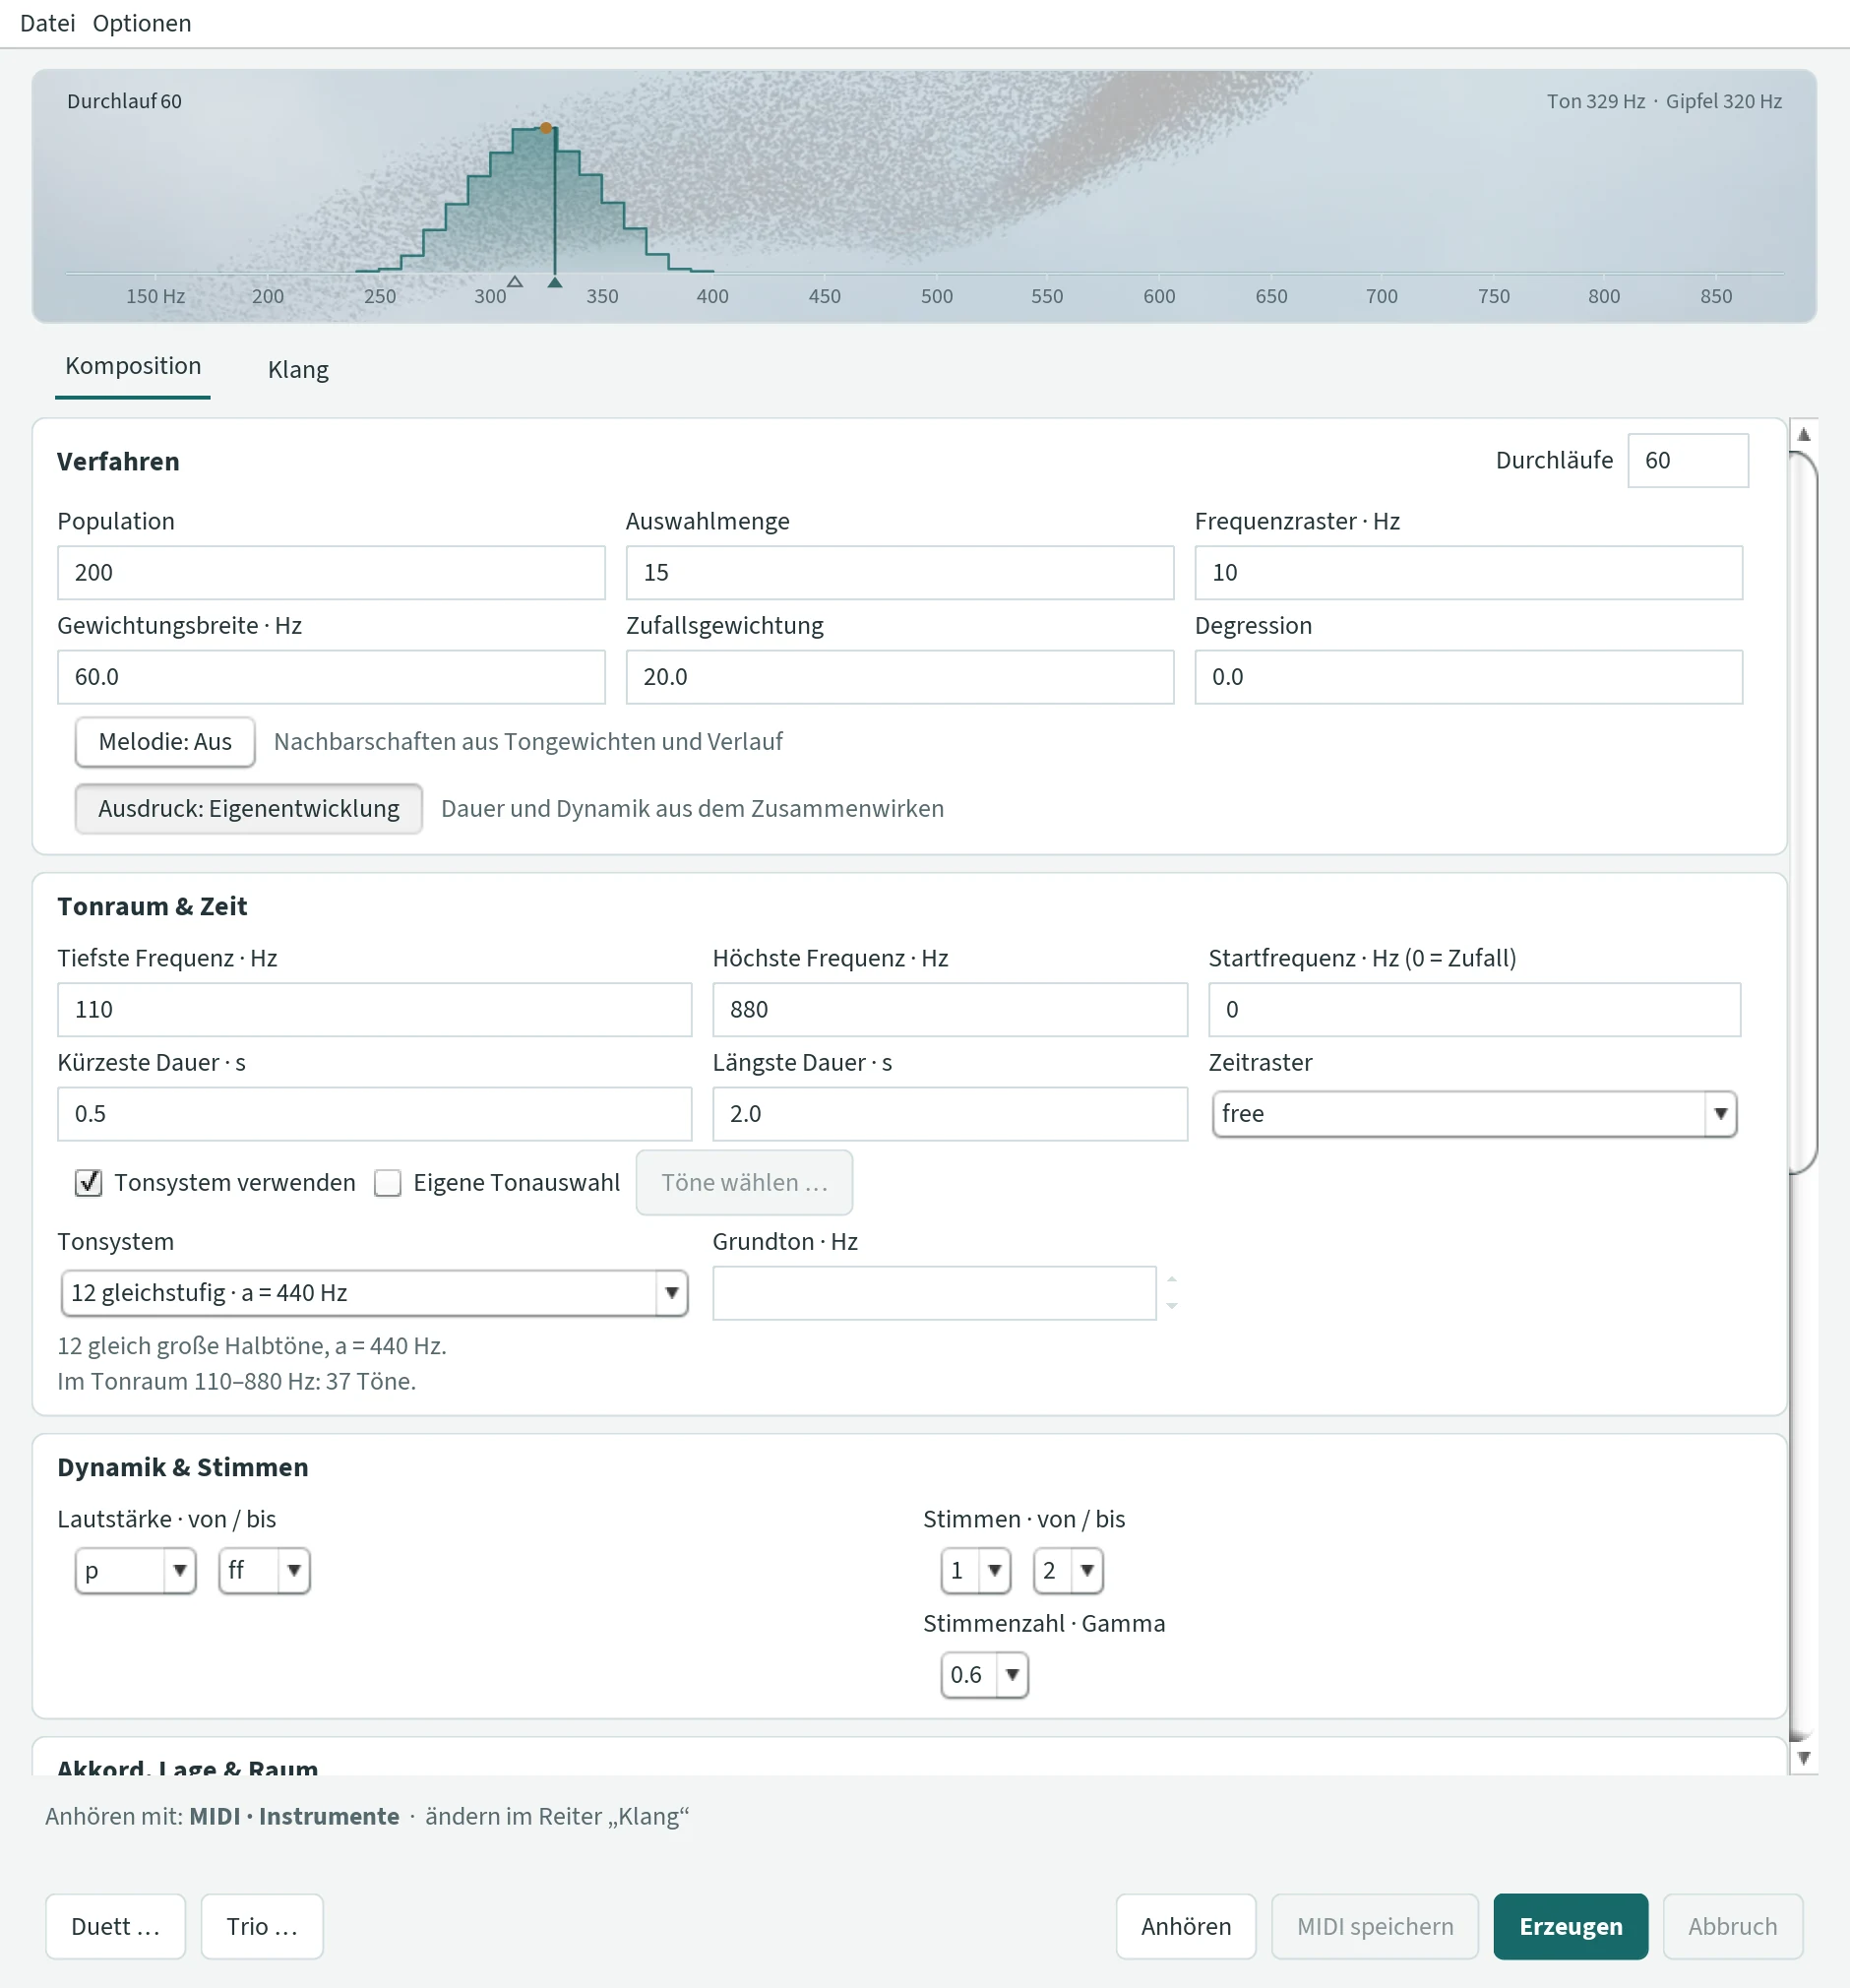The width and height of the screenshot is (1850, 1988).
Task: Toggle the Melodie: Aus button
Action: pos(165,742)
